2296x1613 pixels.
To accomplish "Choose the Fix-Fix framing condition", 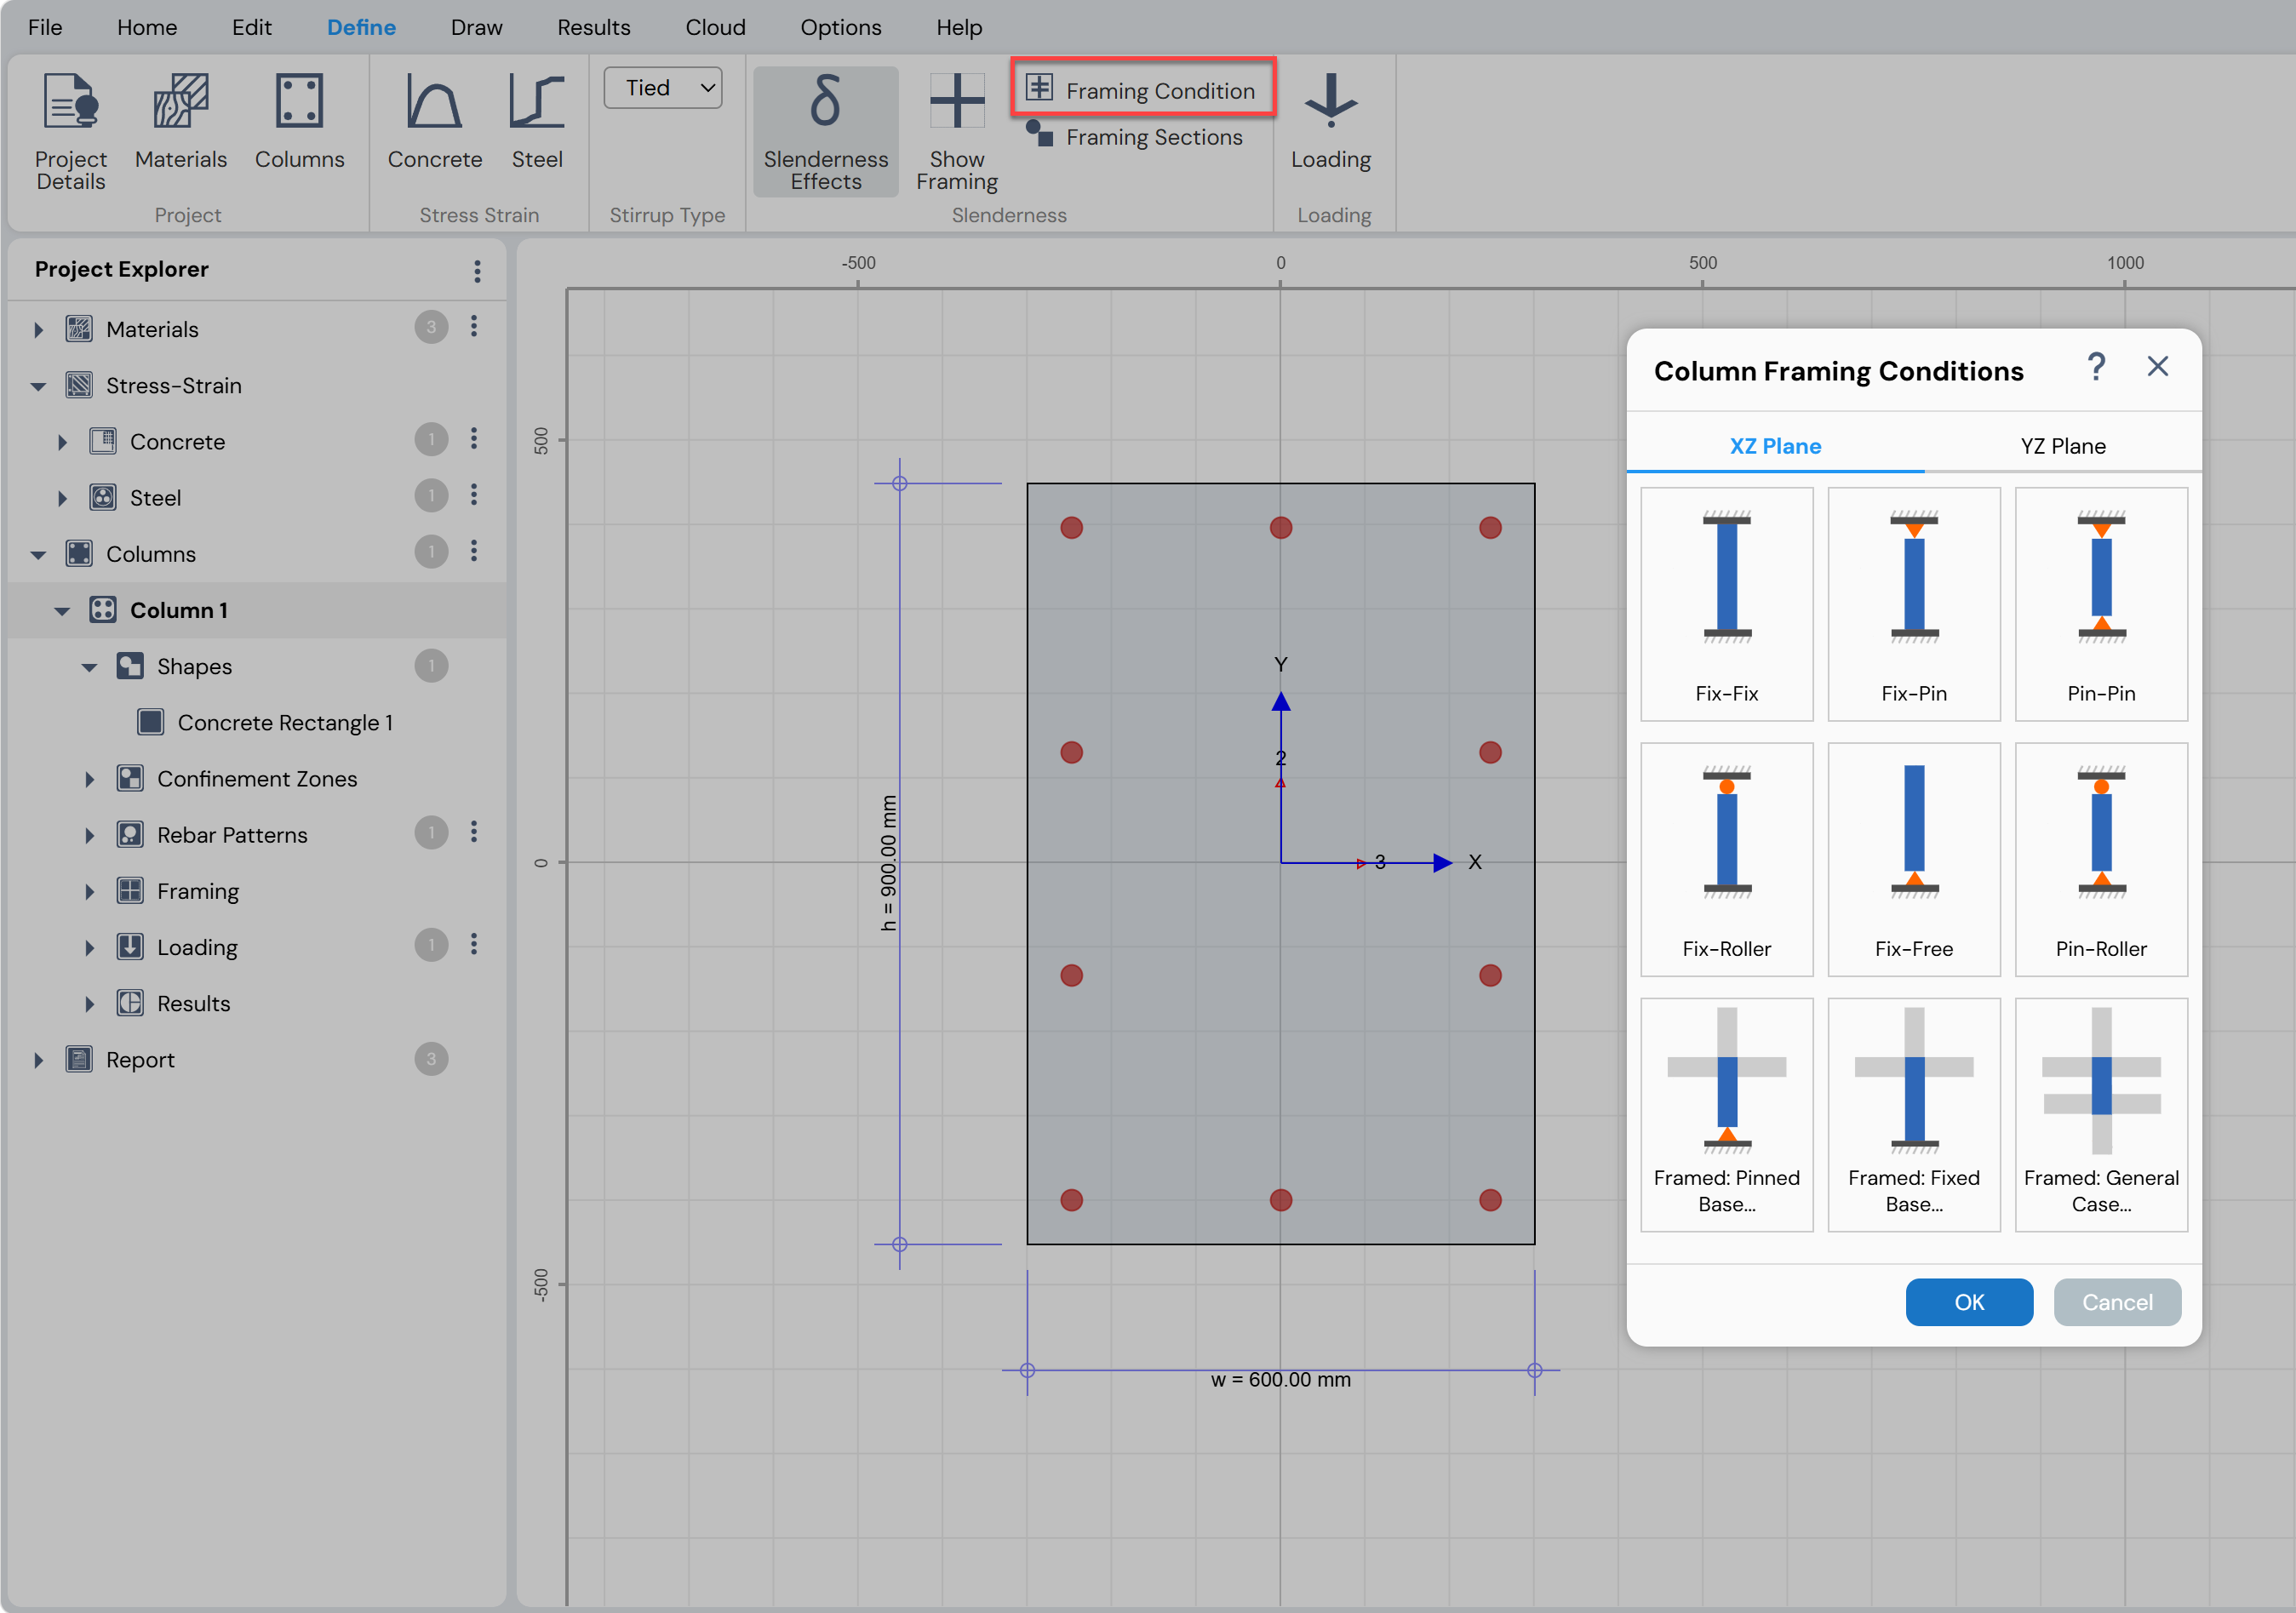I will coord(1726,604).
